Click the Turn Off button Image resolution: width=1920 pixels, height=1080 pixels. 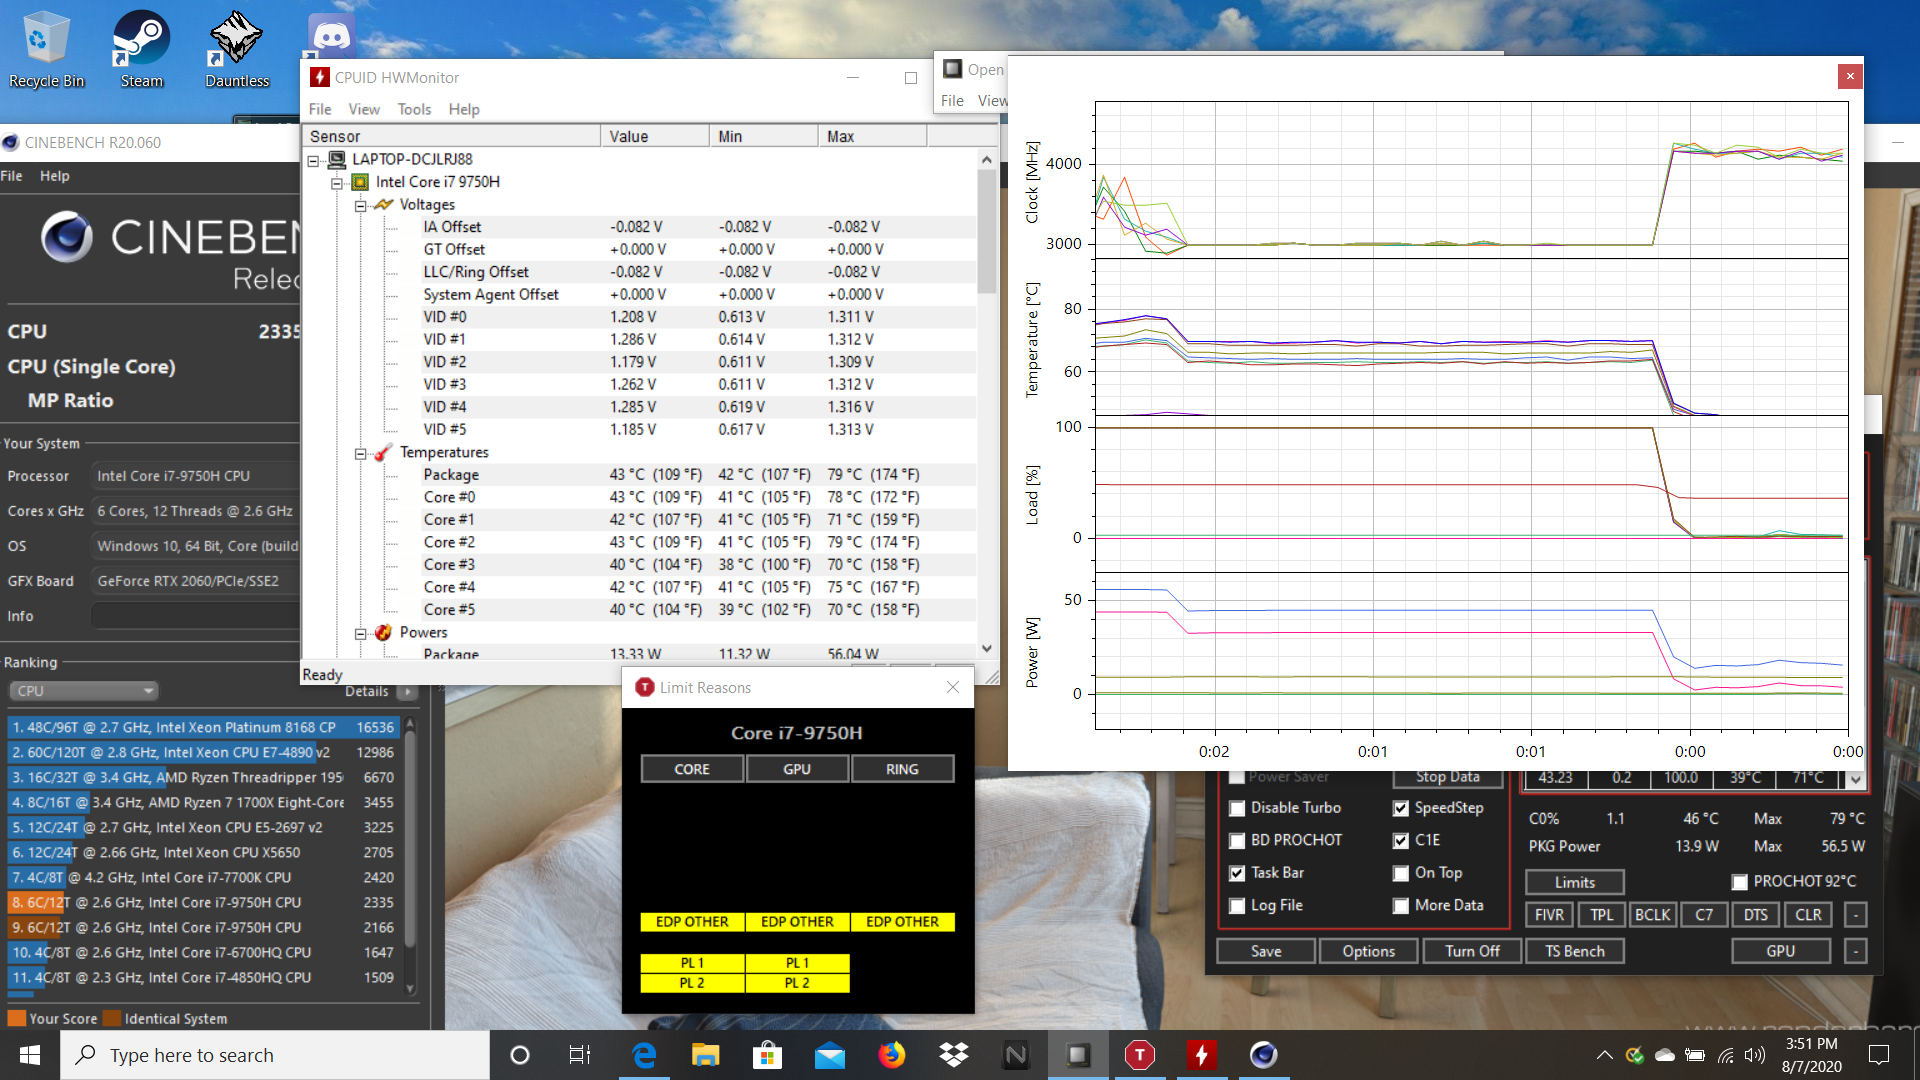coord(1472,951)
